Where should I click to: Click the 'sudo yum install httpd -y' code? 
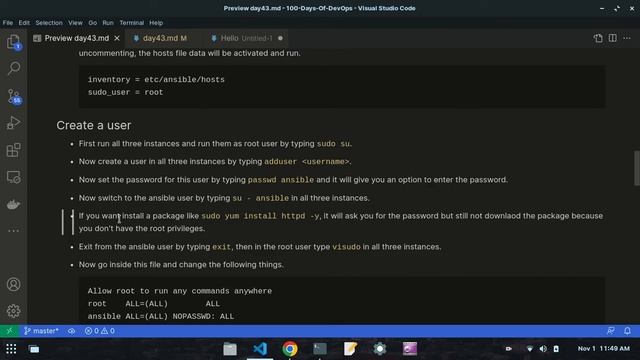click(x=260, y=216)
